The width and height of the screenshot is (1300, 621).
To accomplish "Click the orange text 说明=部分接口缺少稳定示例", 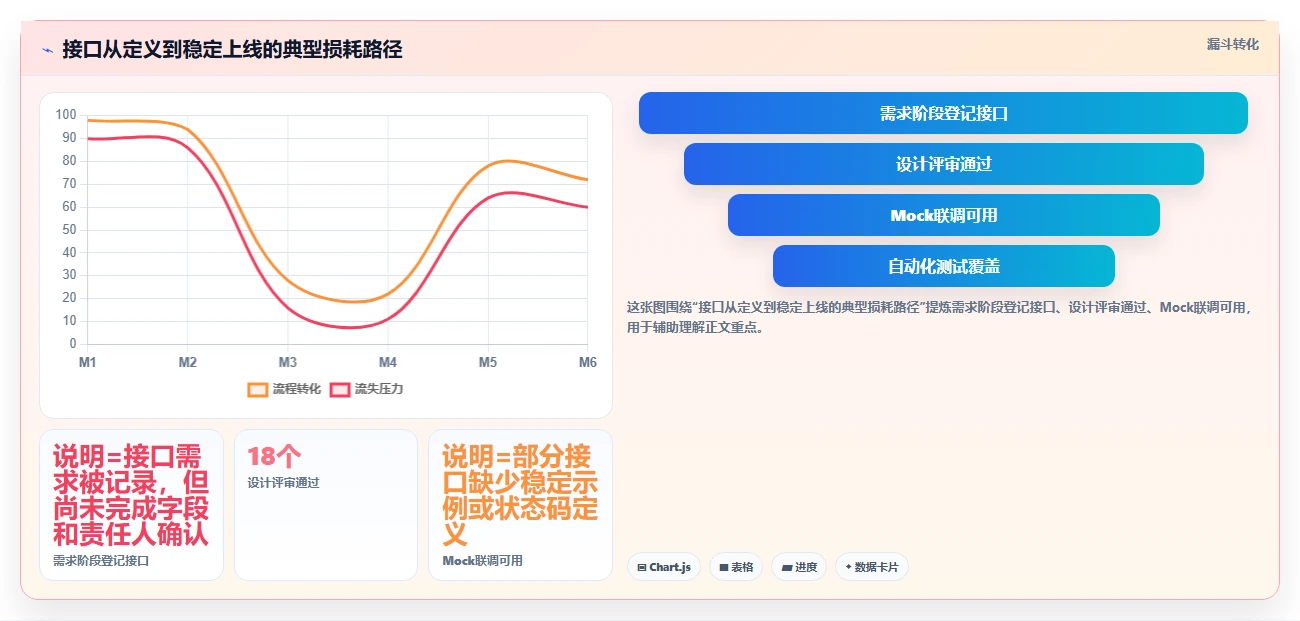I will tap(520, 496).
